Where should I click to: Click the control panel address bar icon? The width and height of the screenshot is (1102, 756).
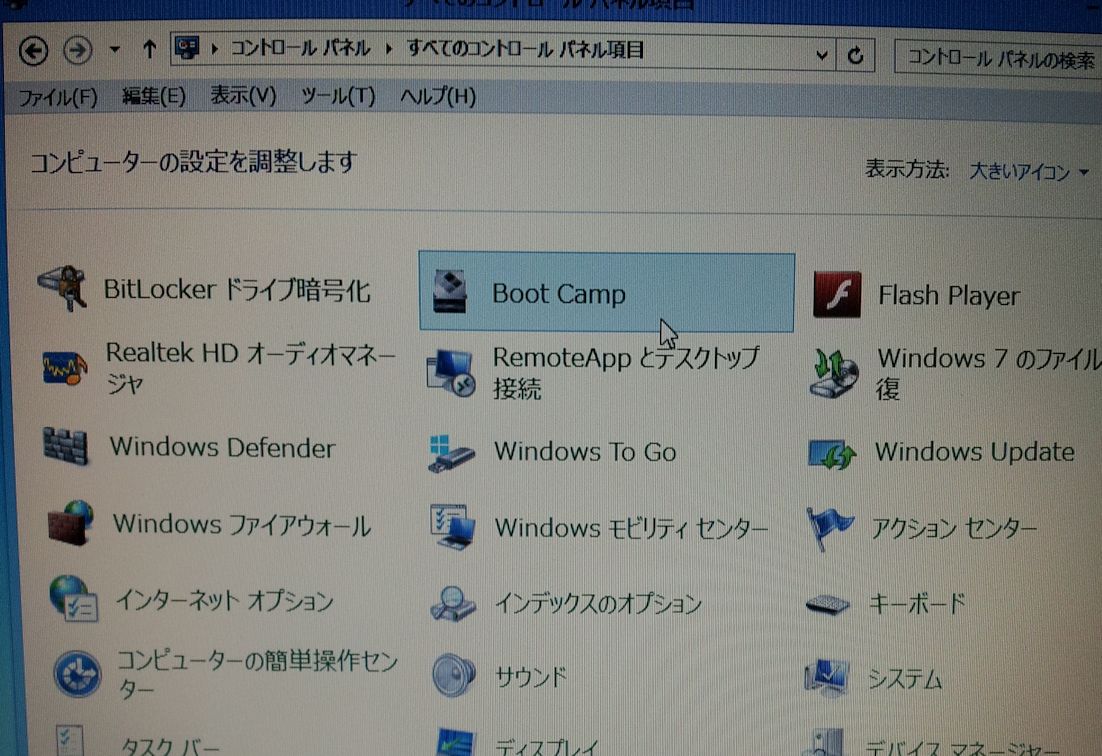187,48
